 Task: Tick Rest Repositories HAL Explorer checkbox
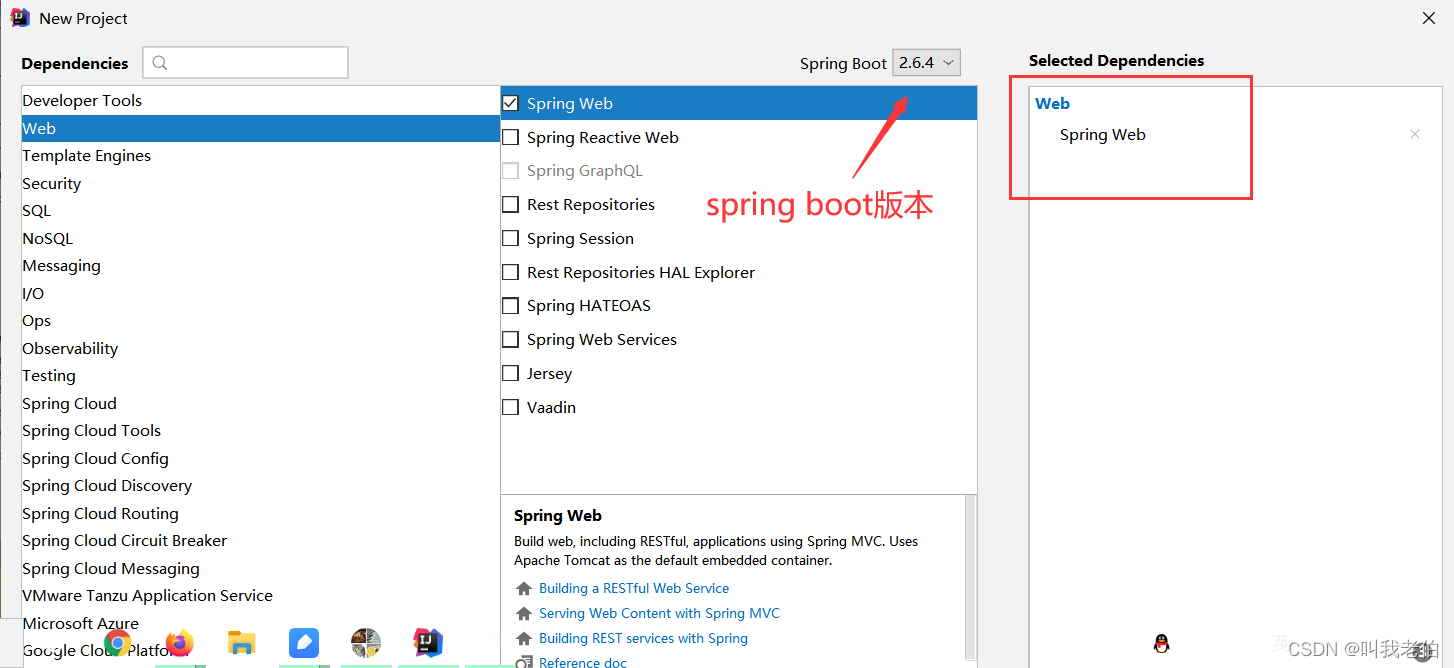(510, 272)
